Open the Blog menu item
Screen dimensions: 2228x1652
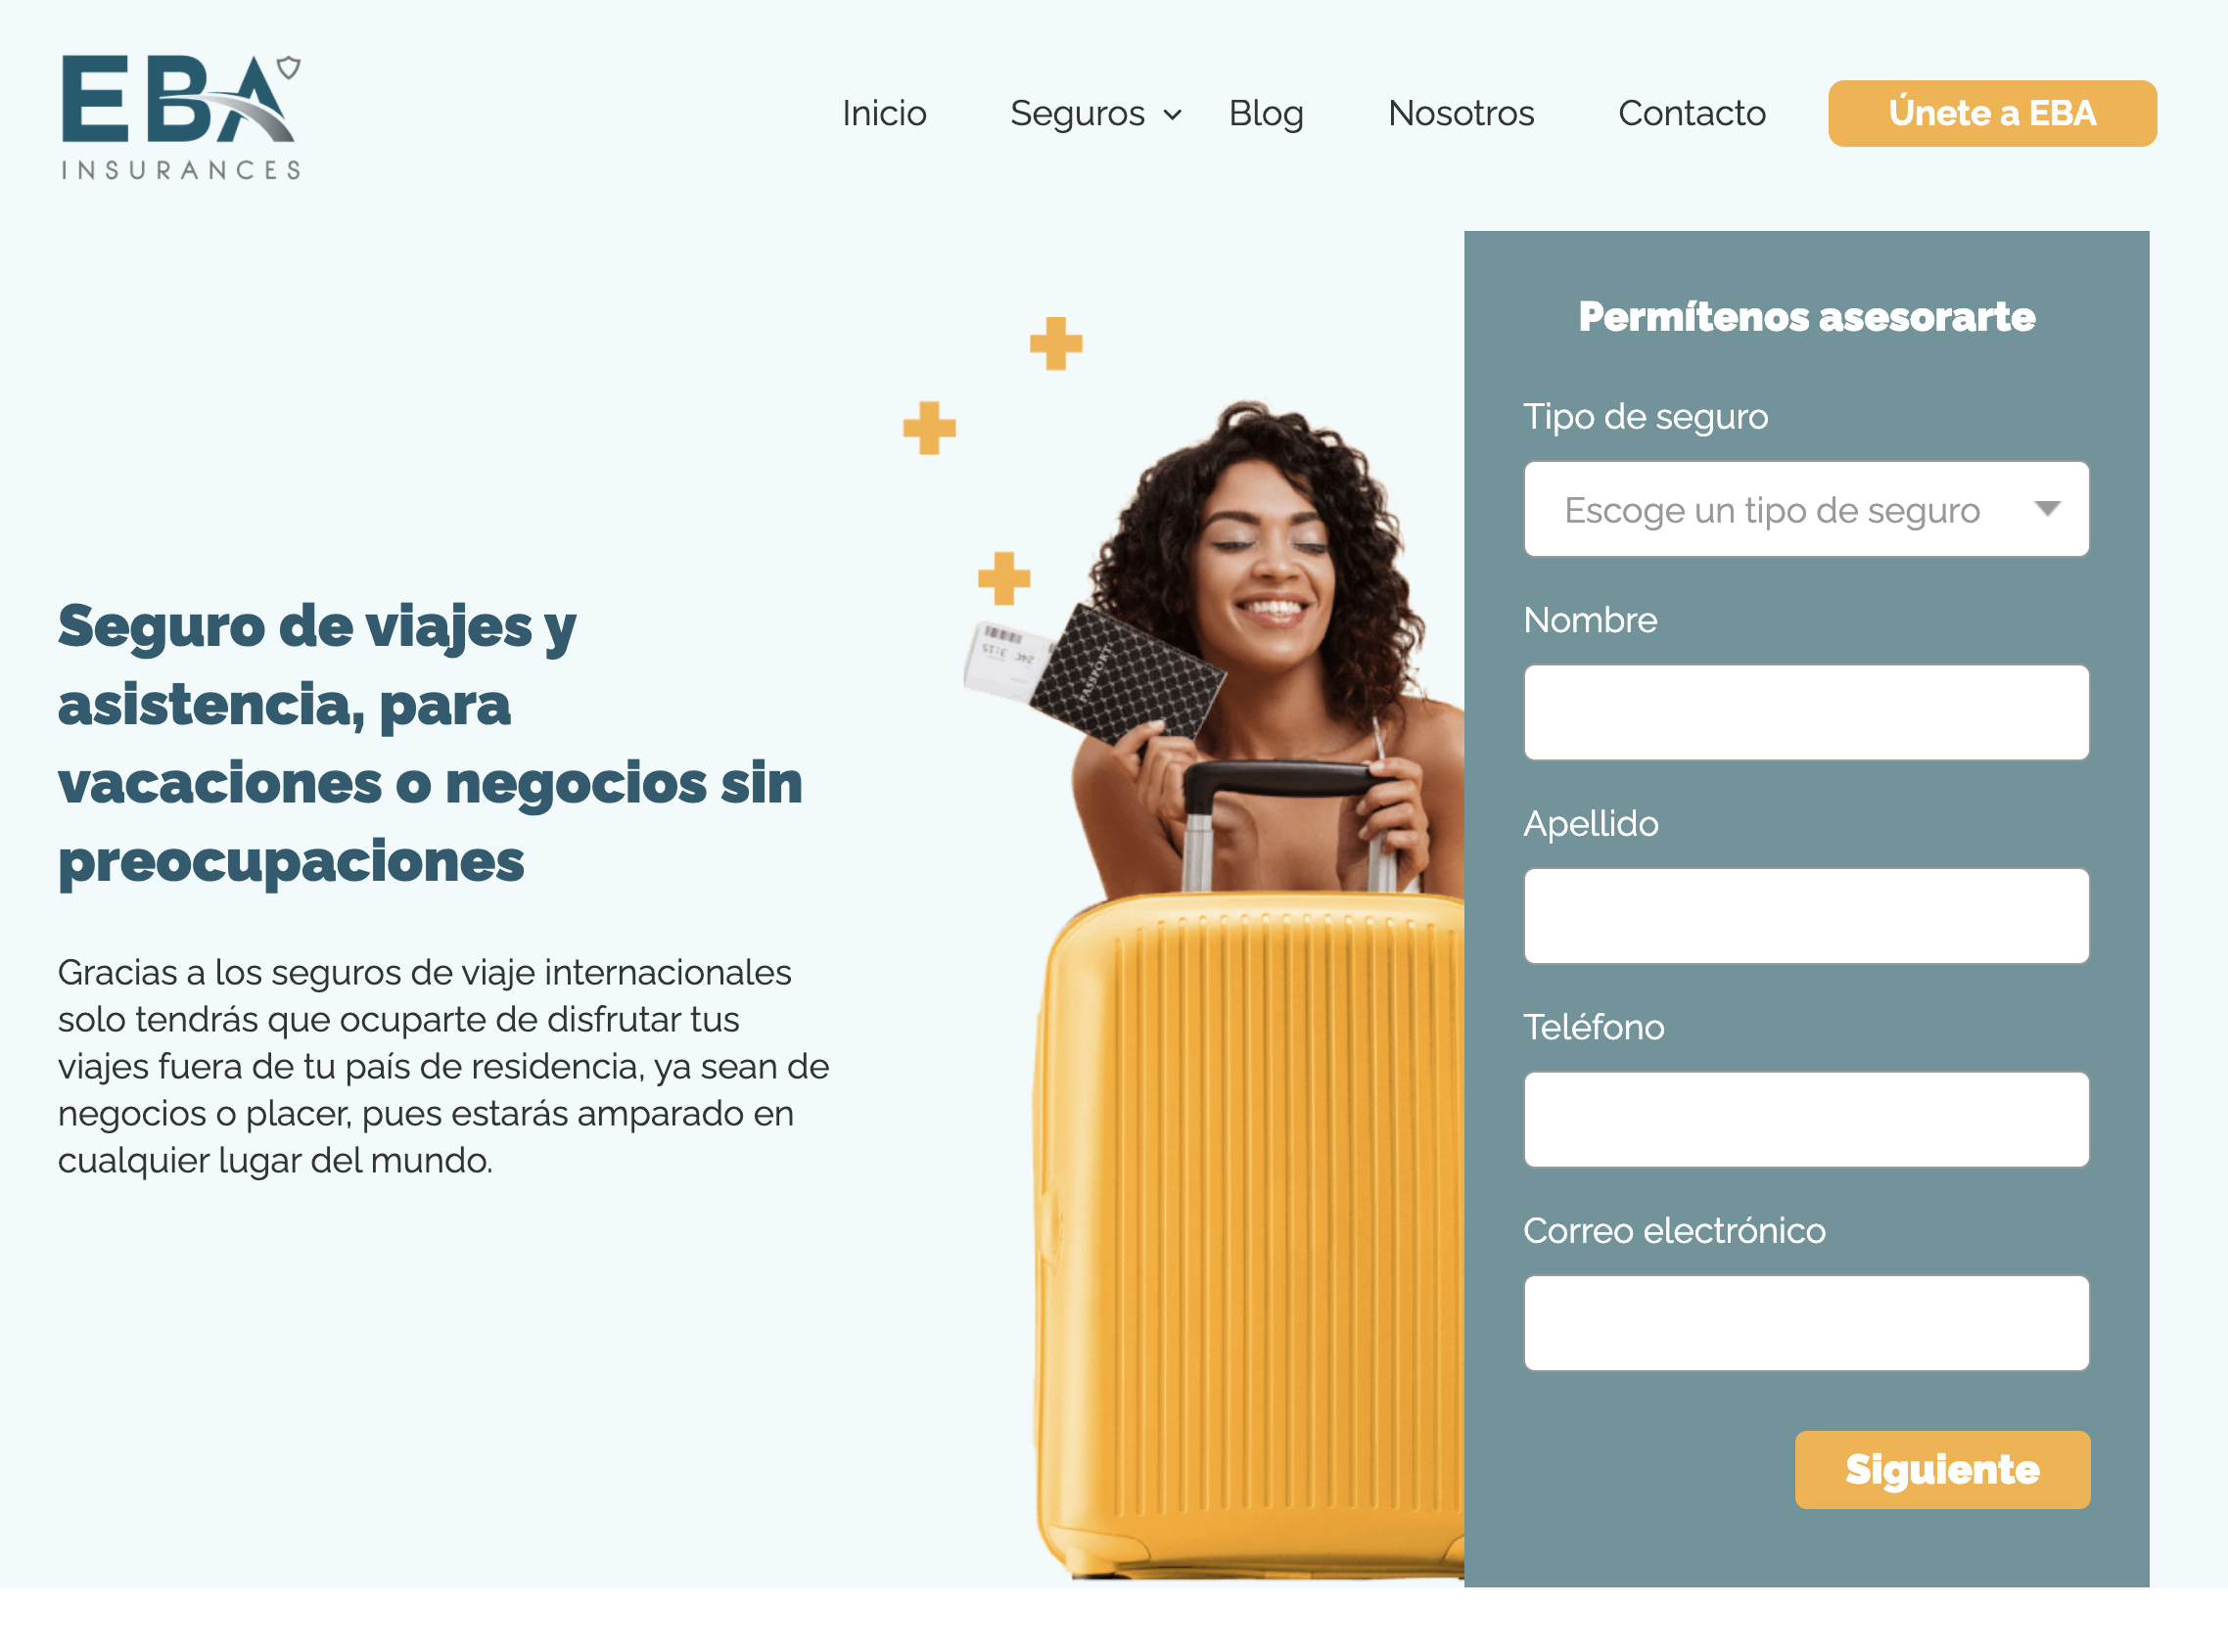pyautogui.click(x=1266, y=113)
